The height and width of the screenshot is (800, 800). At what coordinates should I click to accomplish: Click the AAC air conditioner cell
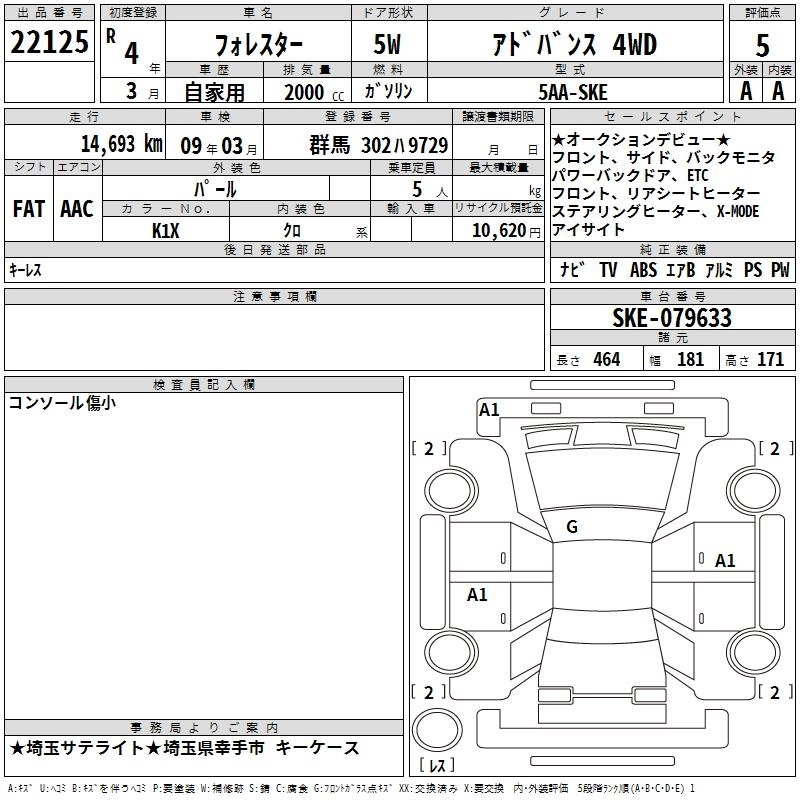(x=77, y=209)
